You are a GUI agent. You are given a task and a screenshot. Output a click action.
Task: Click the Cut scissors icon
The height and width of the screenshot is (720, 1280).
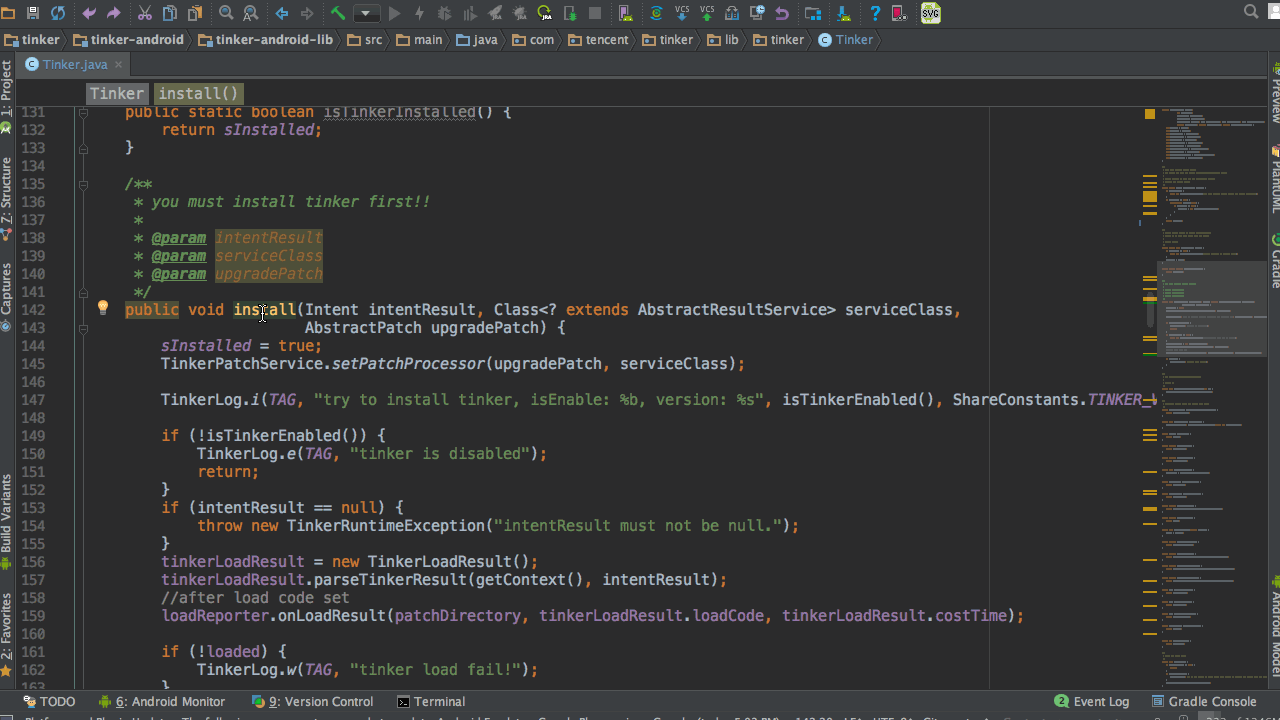(x=145, y=13)
